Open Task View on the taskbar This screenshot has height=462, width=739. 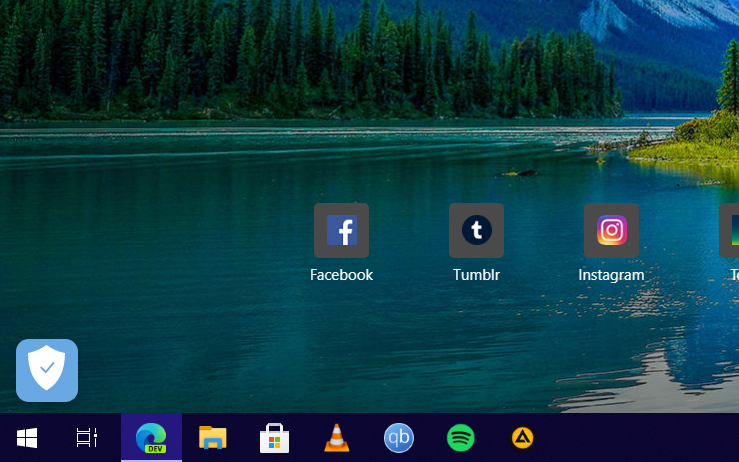(87, 437)
